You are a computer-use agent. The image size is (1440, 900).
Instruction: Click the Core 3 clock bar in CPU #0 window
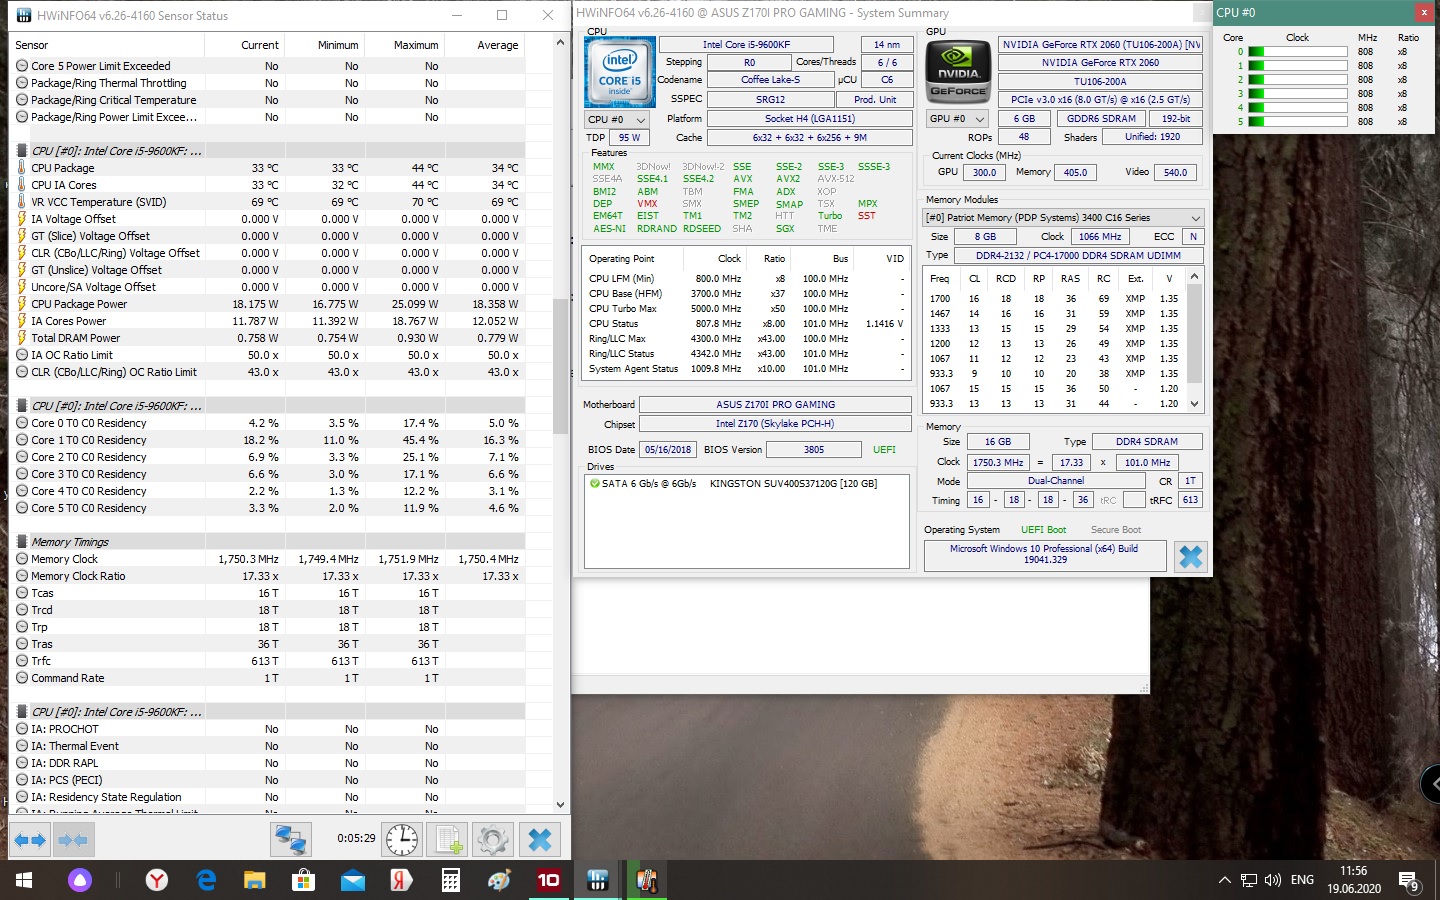1298,94
